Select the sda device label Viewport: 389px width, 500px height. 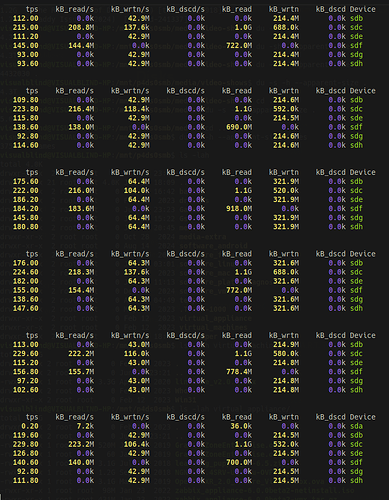[x=356, y=426]
